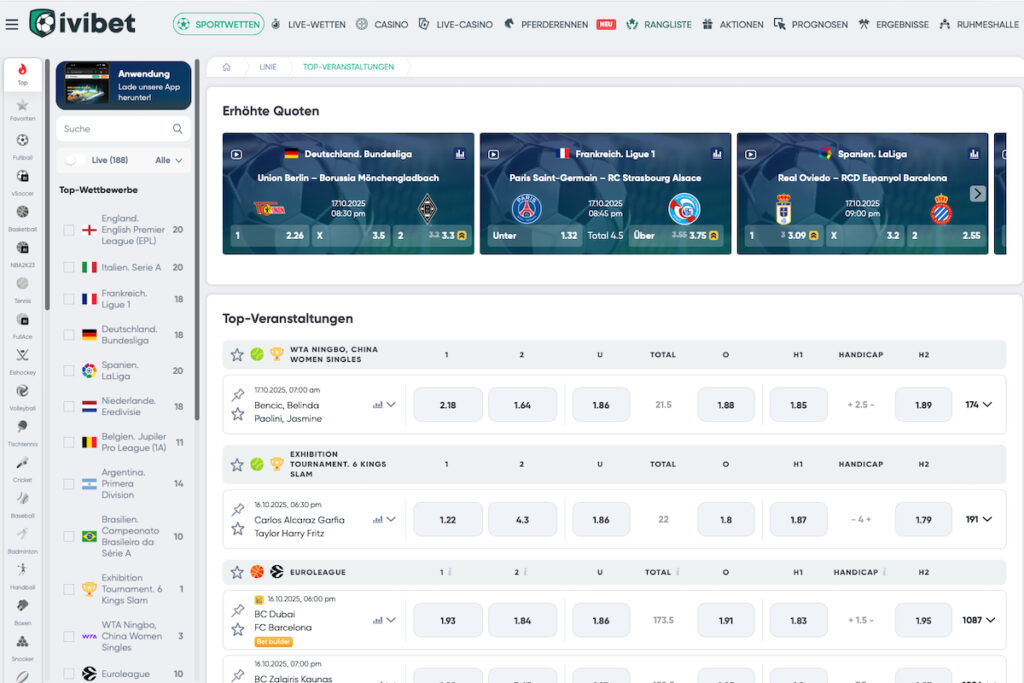Pin the BC Dubai vs FC Barcelona match
The width and height of the screenshot is (1024, 683).
(x=238, y=611)
